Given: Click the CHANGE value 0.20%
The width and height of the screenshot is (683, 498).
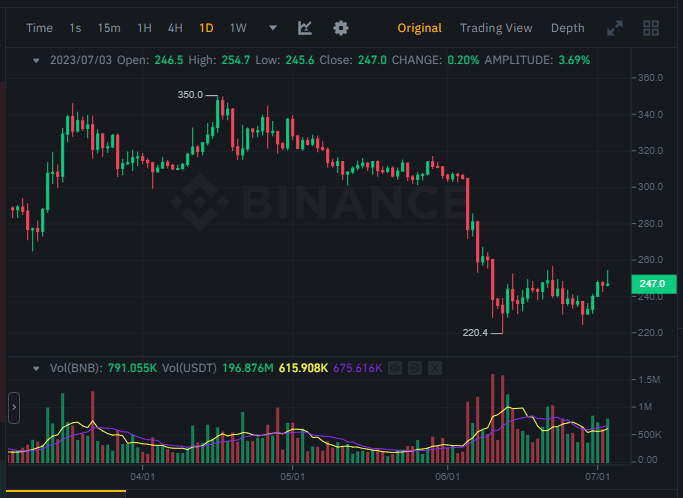Looking at the screenshot, I should click(x=463, y=60).
